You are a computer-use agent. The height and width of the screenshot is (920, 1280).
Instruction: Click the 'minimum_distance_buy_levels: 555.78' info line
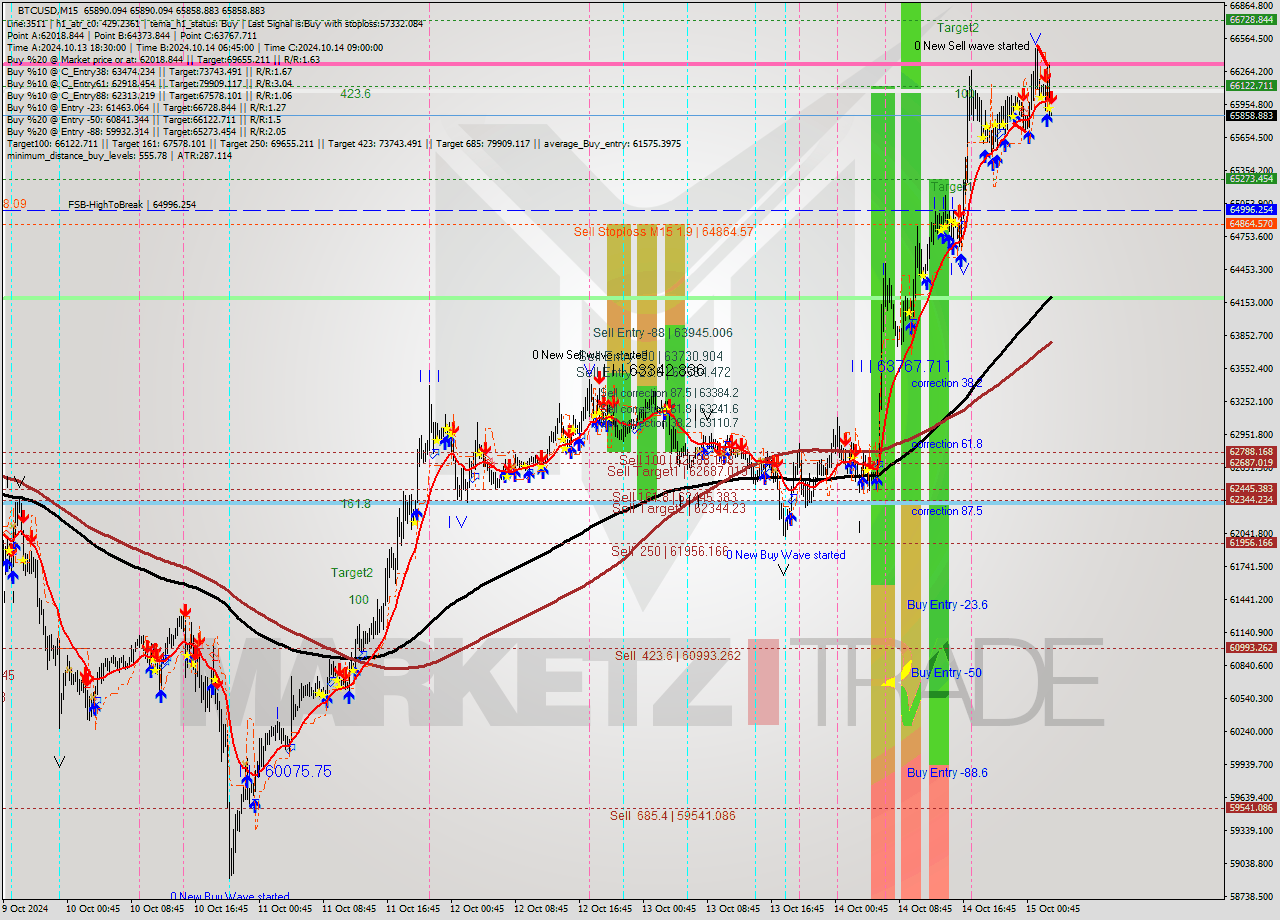point(119,156)
